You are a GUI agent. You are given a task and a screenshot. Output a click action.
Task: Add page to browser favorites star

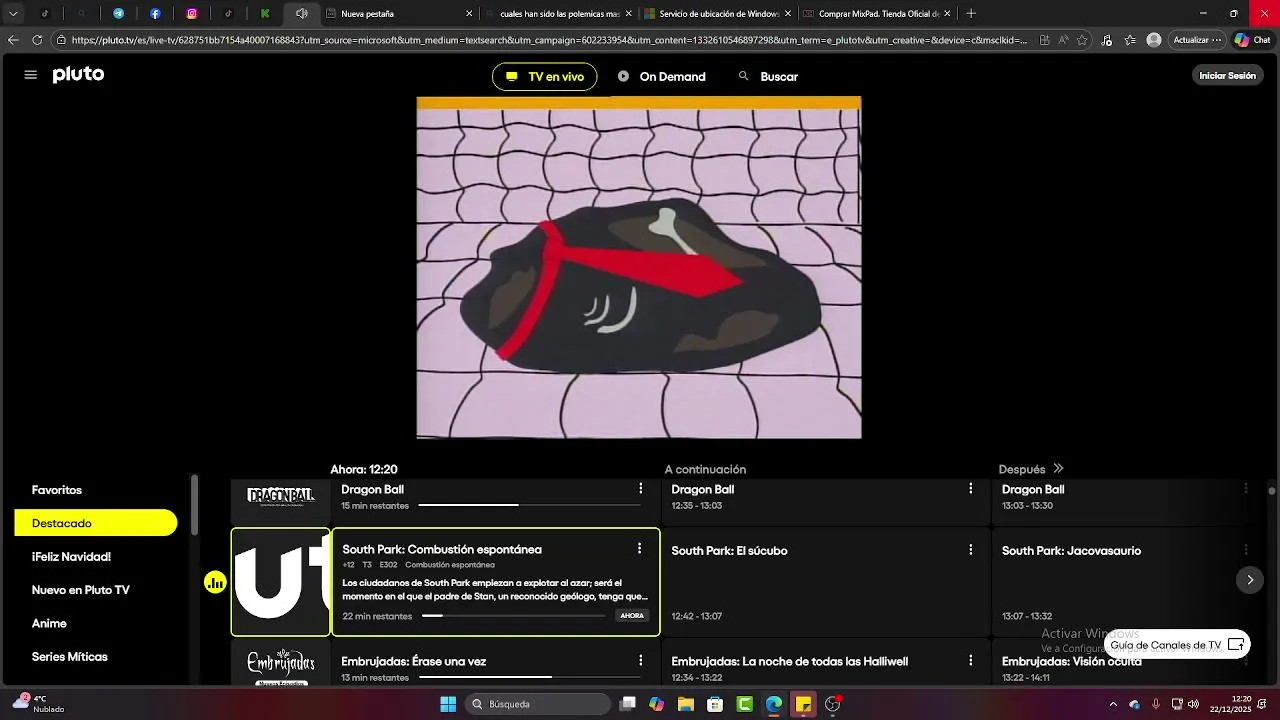(1082, 40)
